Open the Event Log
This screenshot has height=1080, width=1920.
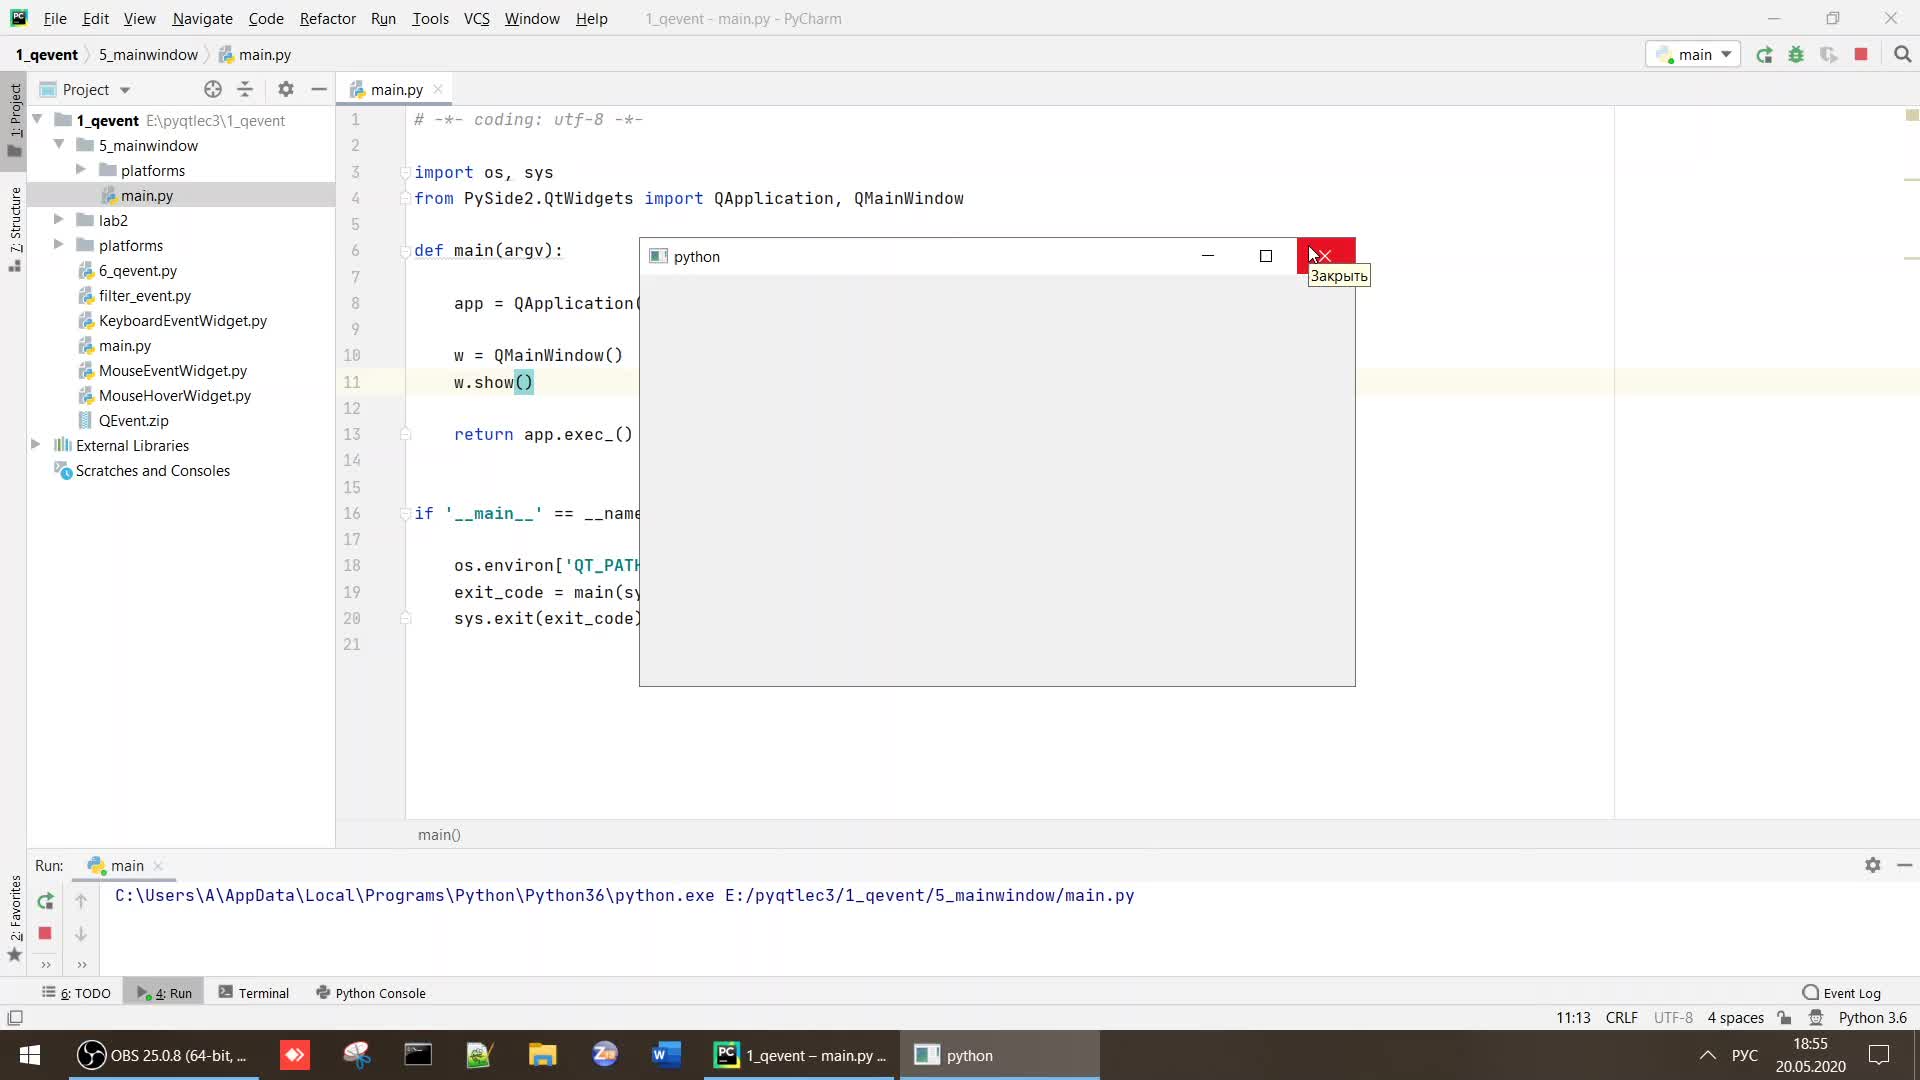click(x=1841, y=993)
